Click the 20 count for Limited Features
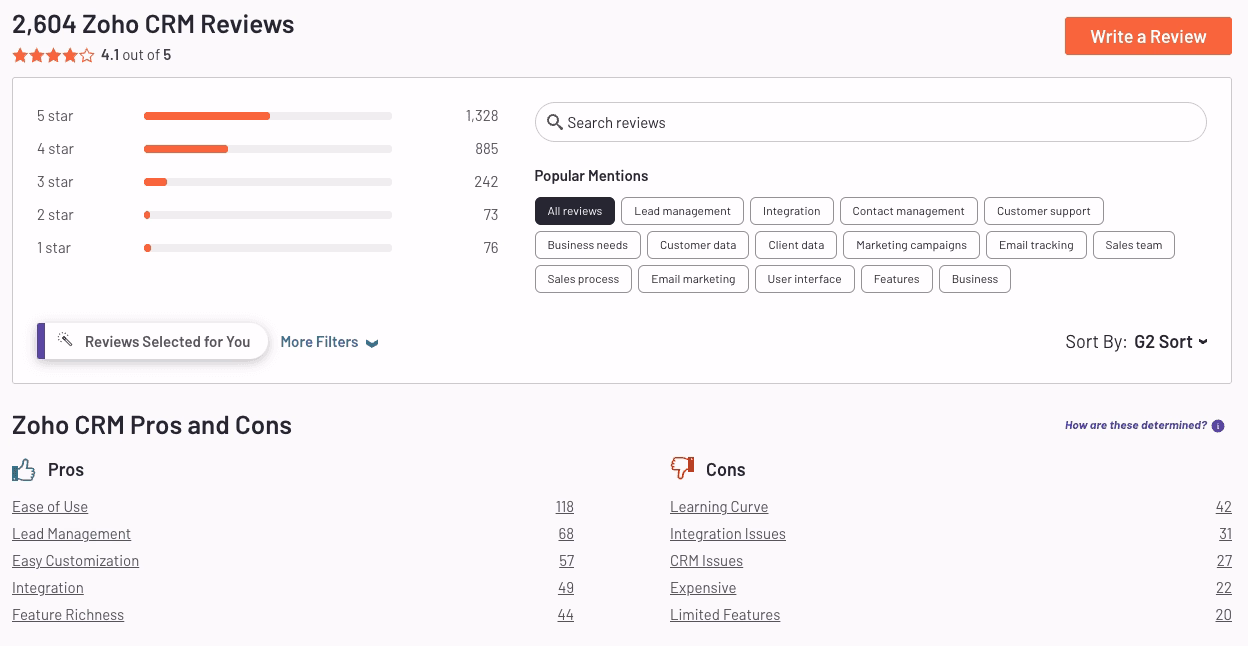This screenshot has width=1248, height=646. pos(1224,615)
